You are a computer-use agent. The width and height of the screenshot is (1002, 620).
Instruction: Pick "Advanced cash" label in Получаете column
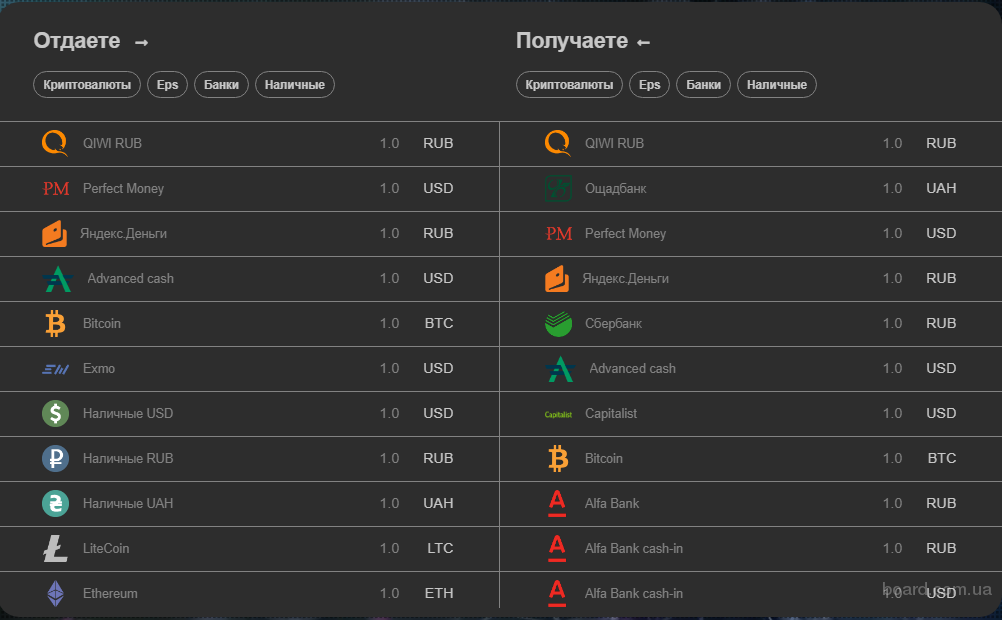point(633,369)
